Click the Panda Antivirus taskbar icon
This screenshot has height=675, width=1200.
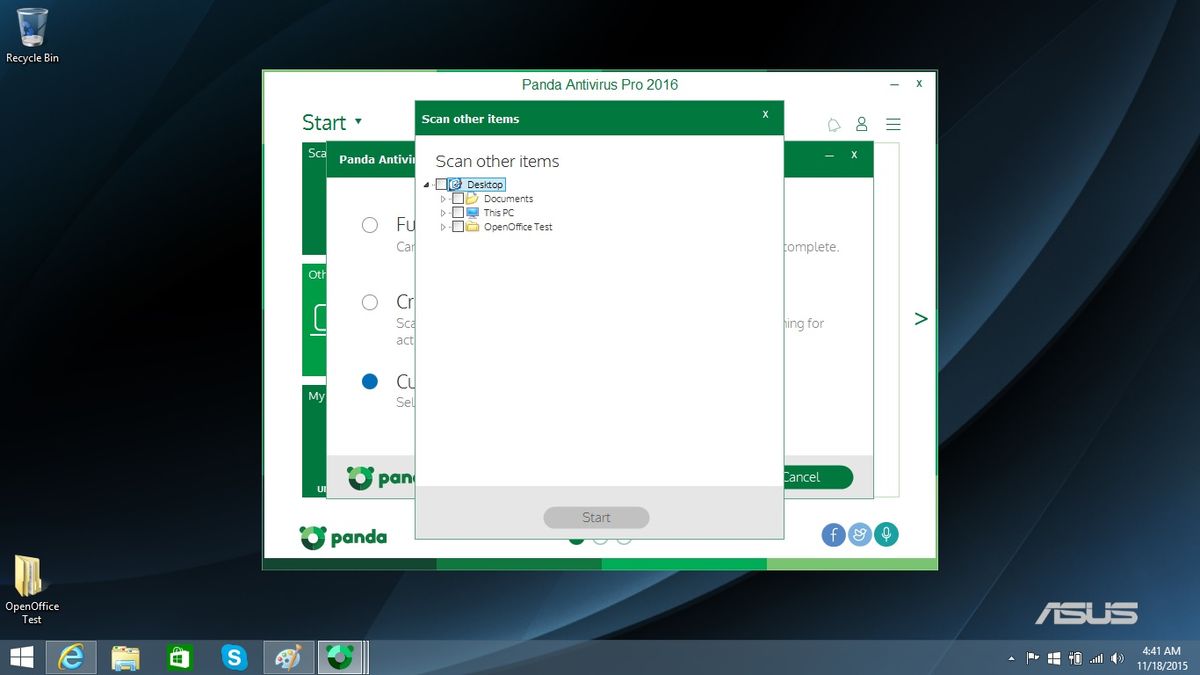tap(342, 657)
